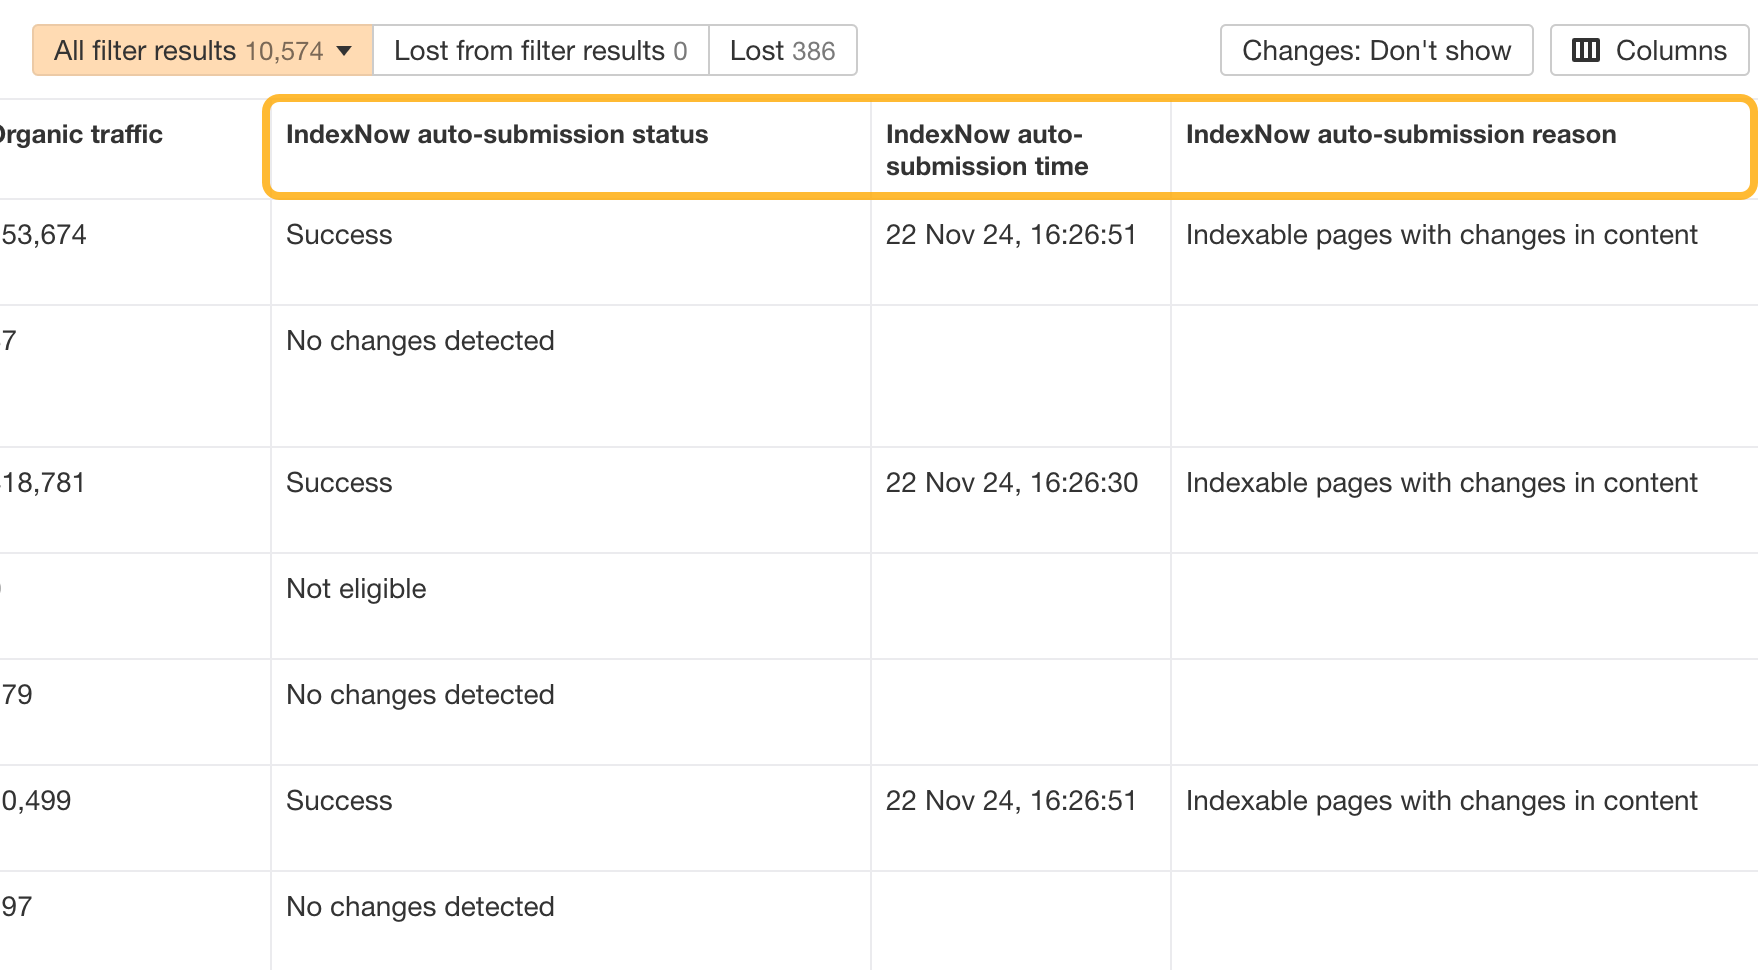Click the 53,674 organic traffic value
This screenshot has height=970, width=1758.
click(x=44, y=235)
